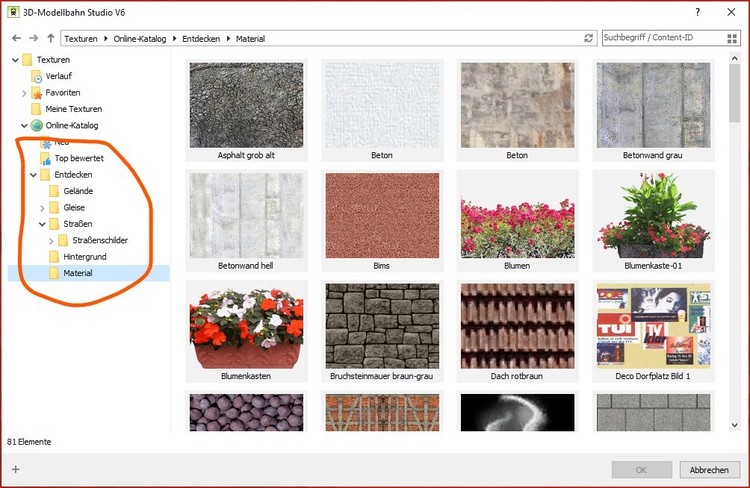
Task: Click the Abbrechen button
Action: click(x=709, y=469)
